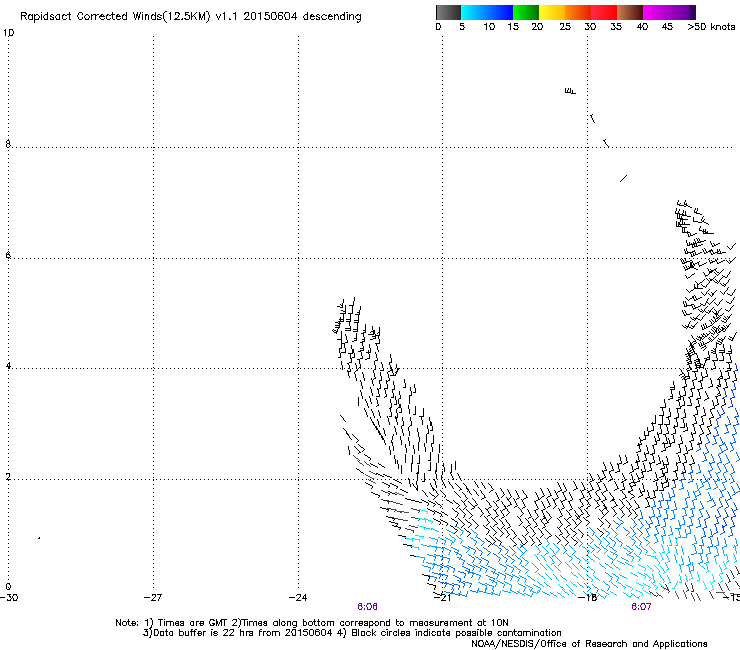740x650 pixels.
Task: Click the longitude axis label '-21'
Action: point(443,598)
